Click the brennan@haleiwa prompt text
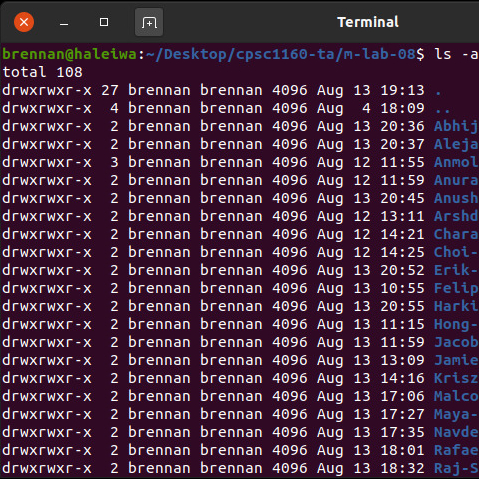The width and height of the screenshot is (479, 479). tap(69, 54)
